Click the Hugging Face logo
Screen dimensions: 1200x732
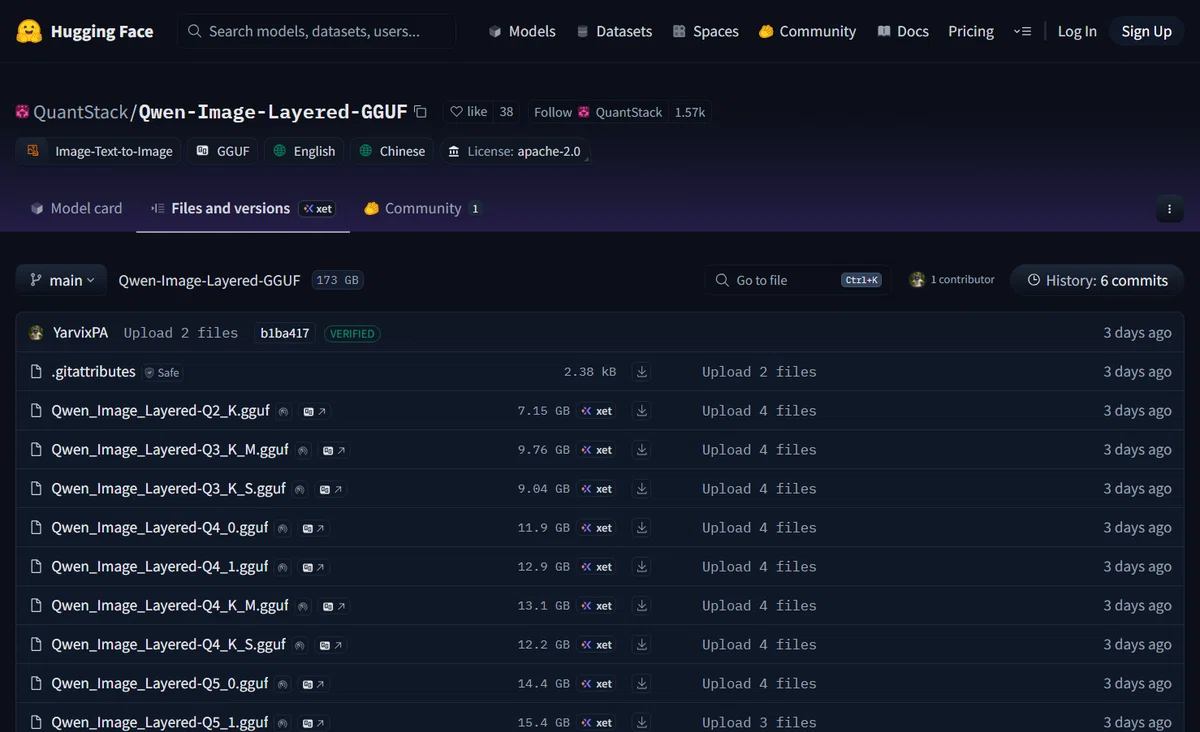click(x=85, y=31)
